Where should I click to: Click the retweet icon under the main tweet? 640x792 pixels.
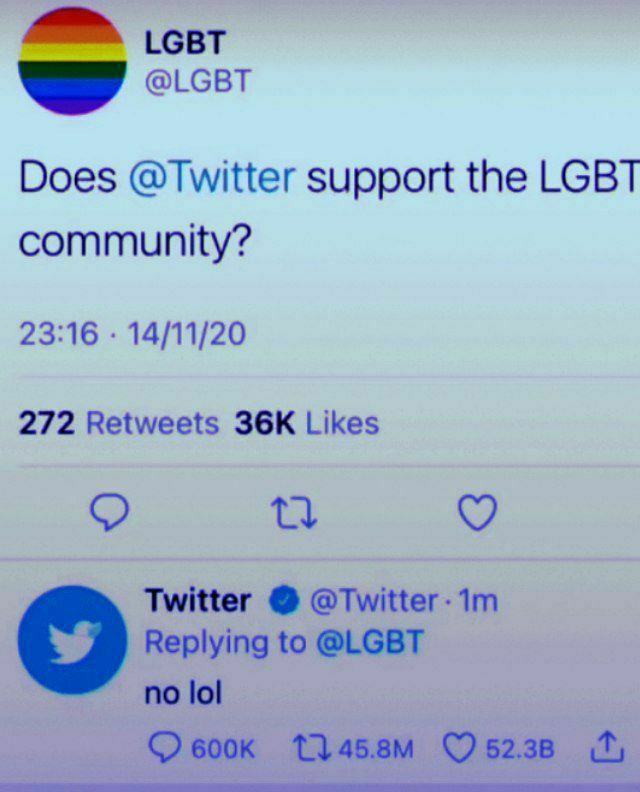[294, 513]
